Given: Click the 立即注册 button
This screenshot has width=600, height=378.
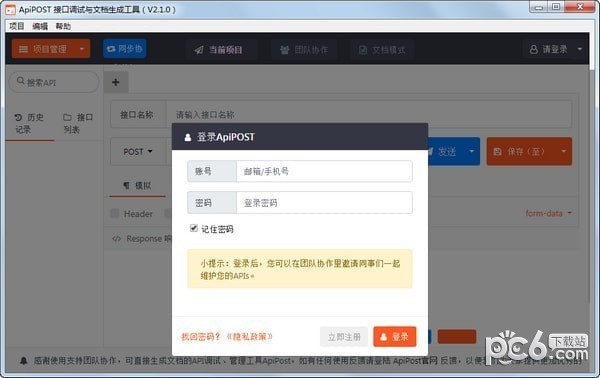Looking at the screenshot, I should click(344, 337).
